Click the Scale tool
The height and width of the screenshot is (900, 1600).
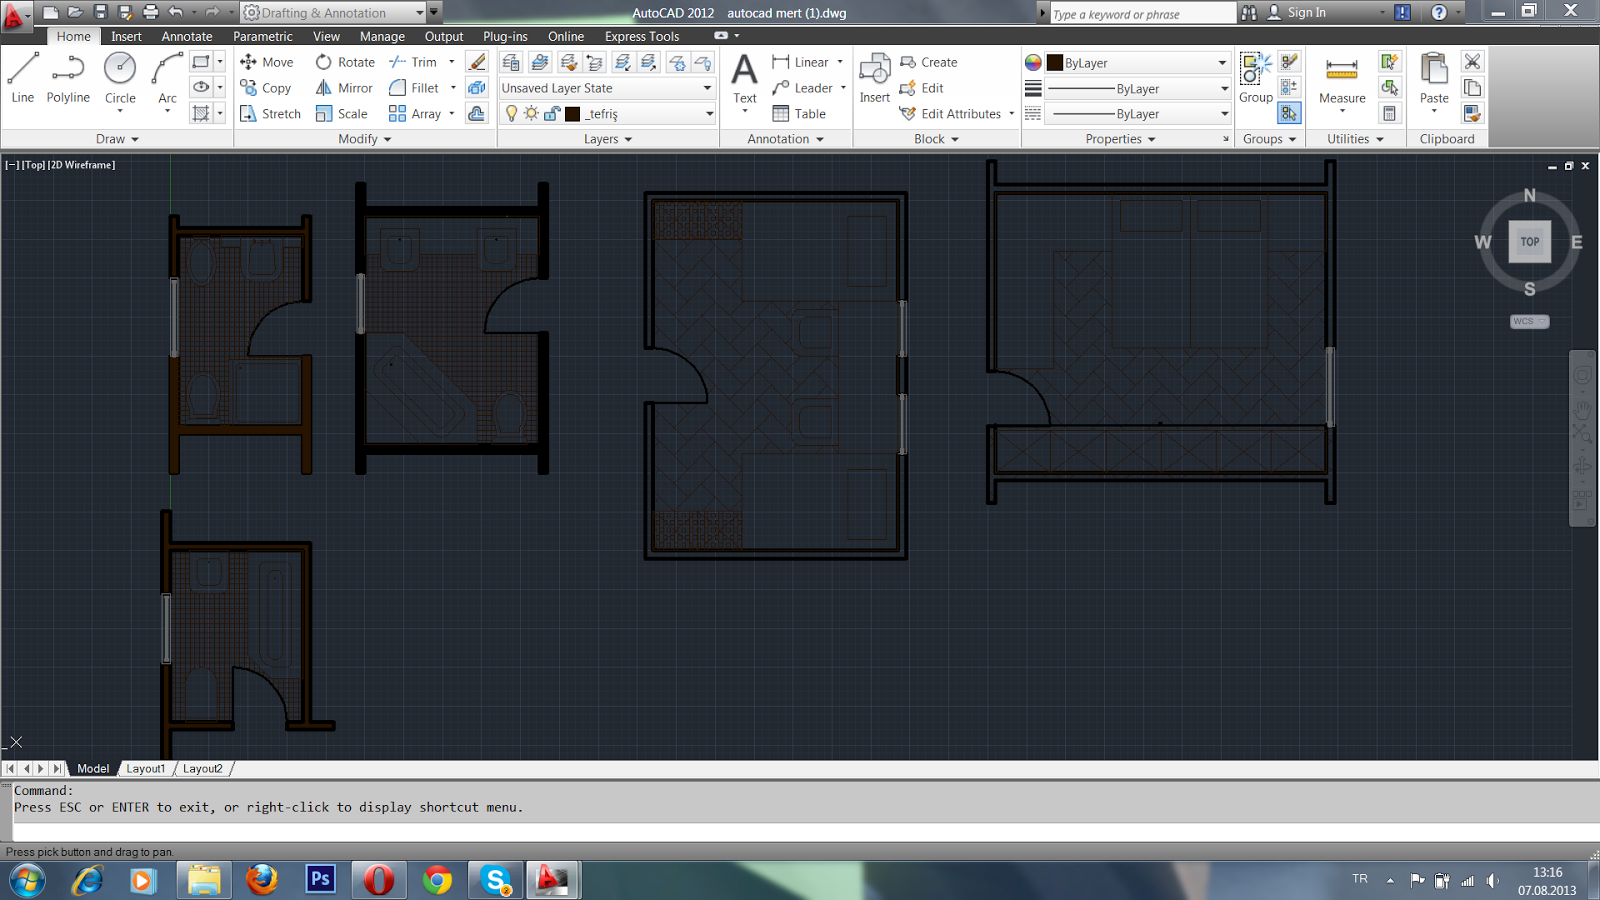[342, 114]
